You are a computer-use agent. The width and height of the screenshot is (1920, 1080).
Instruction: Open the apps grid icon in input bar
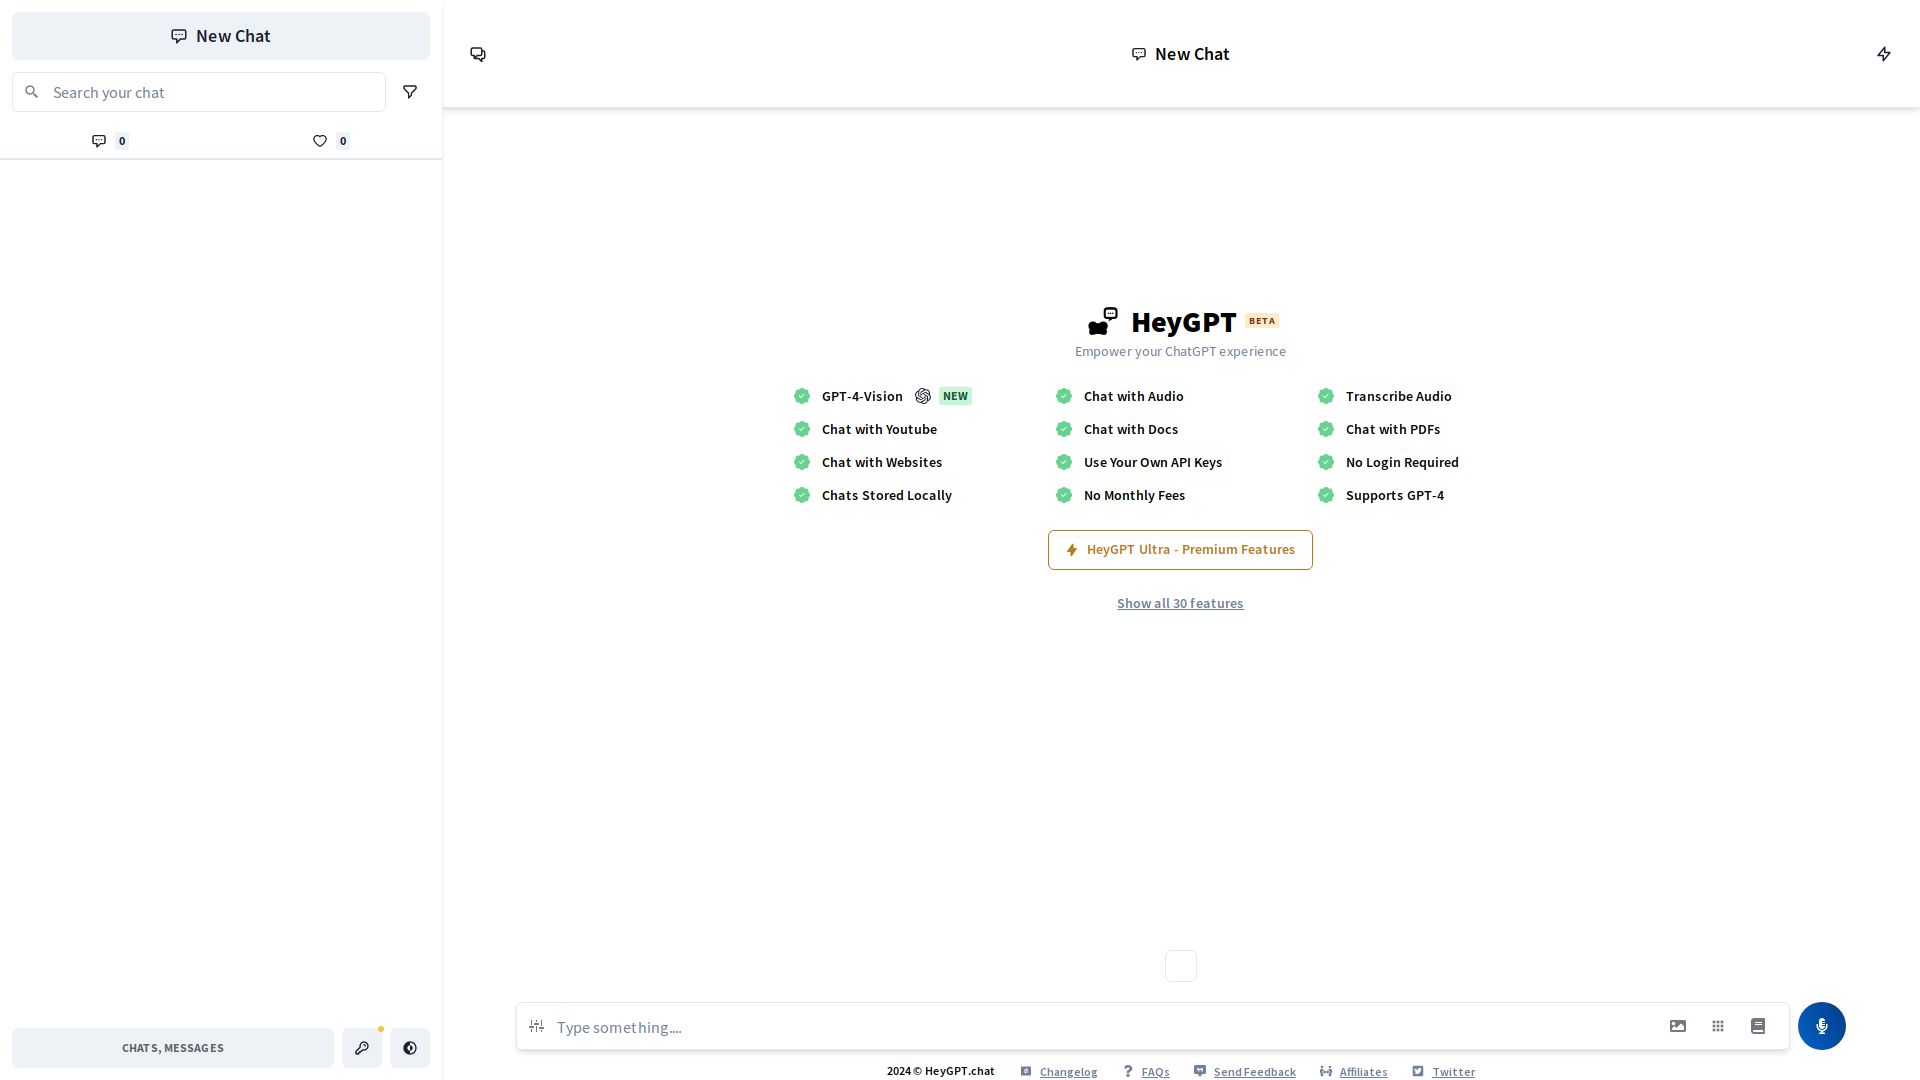pos(1718,1026)
